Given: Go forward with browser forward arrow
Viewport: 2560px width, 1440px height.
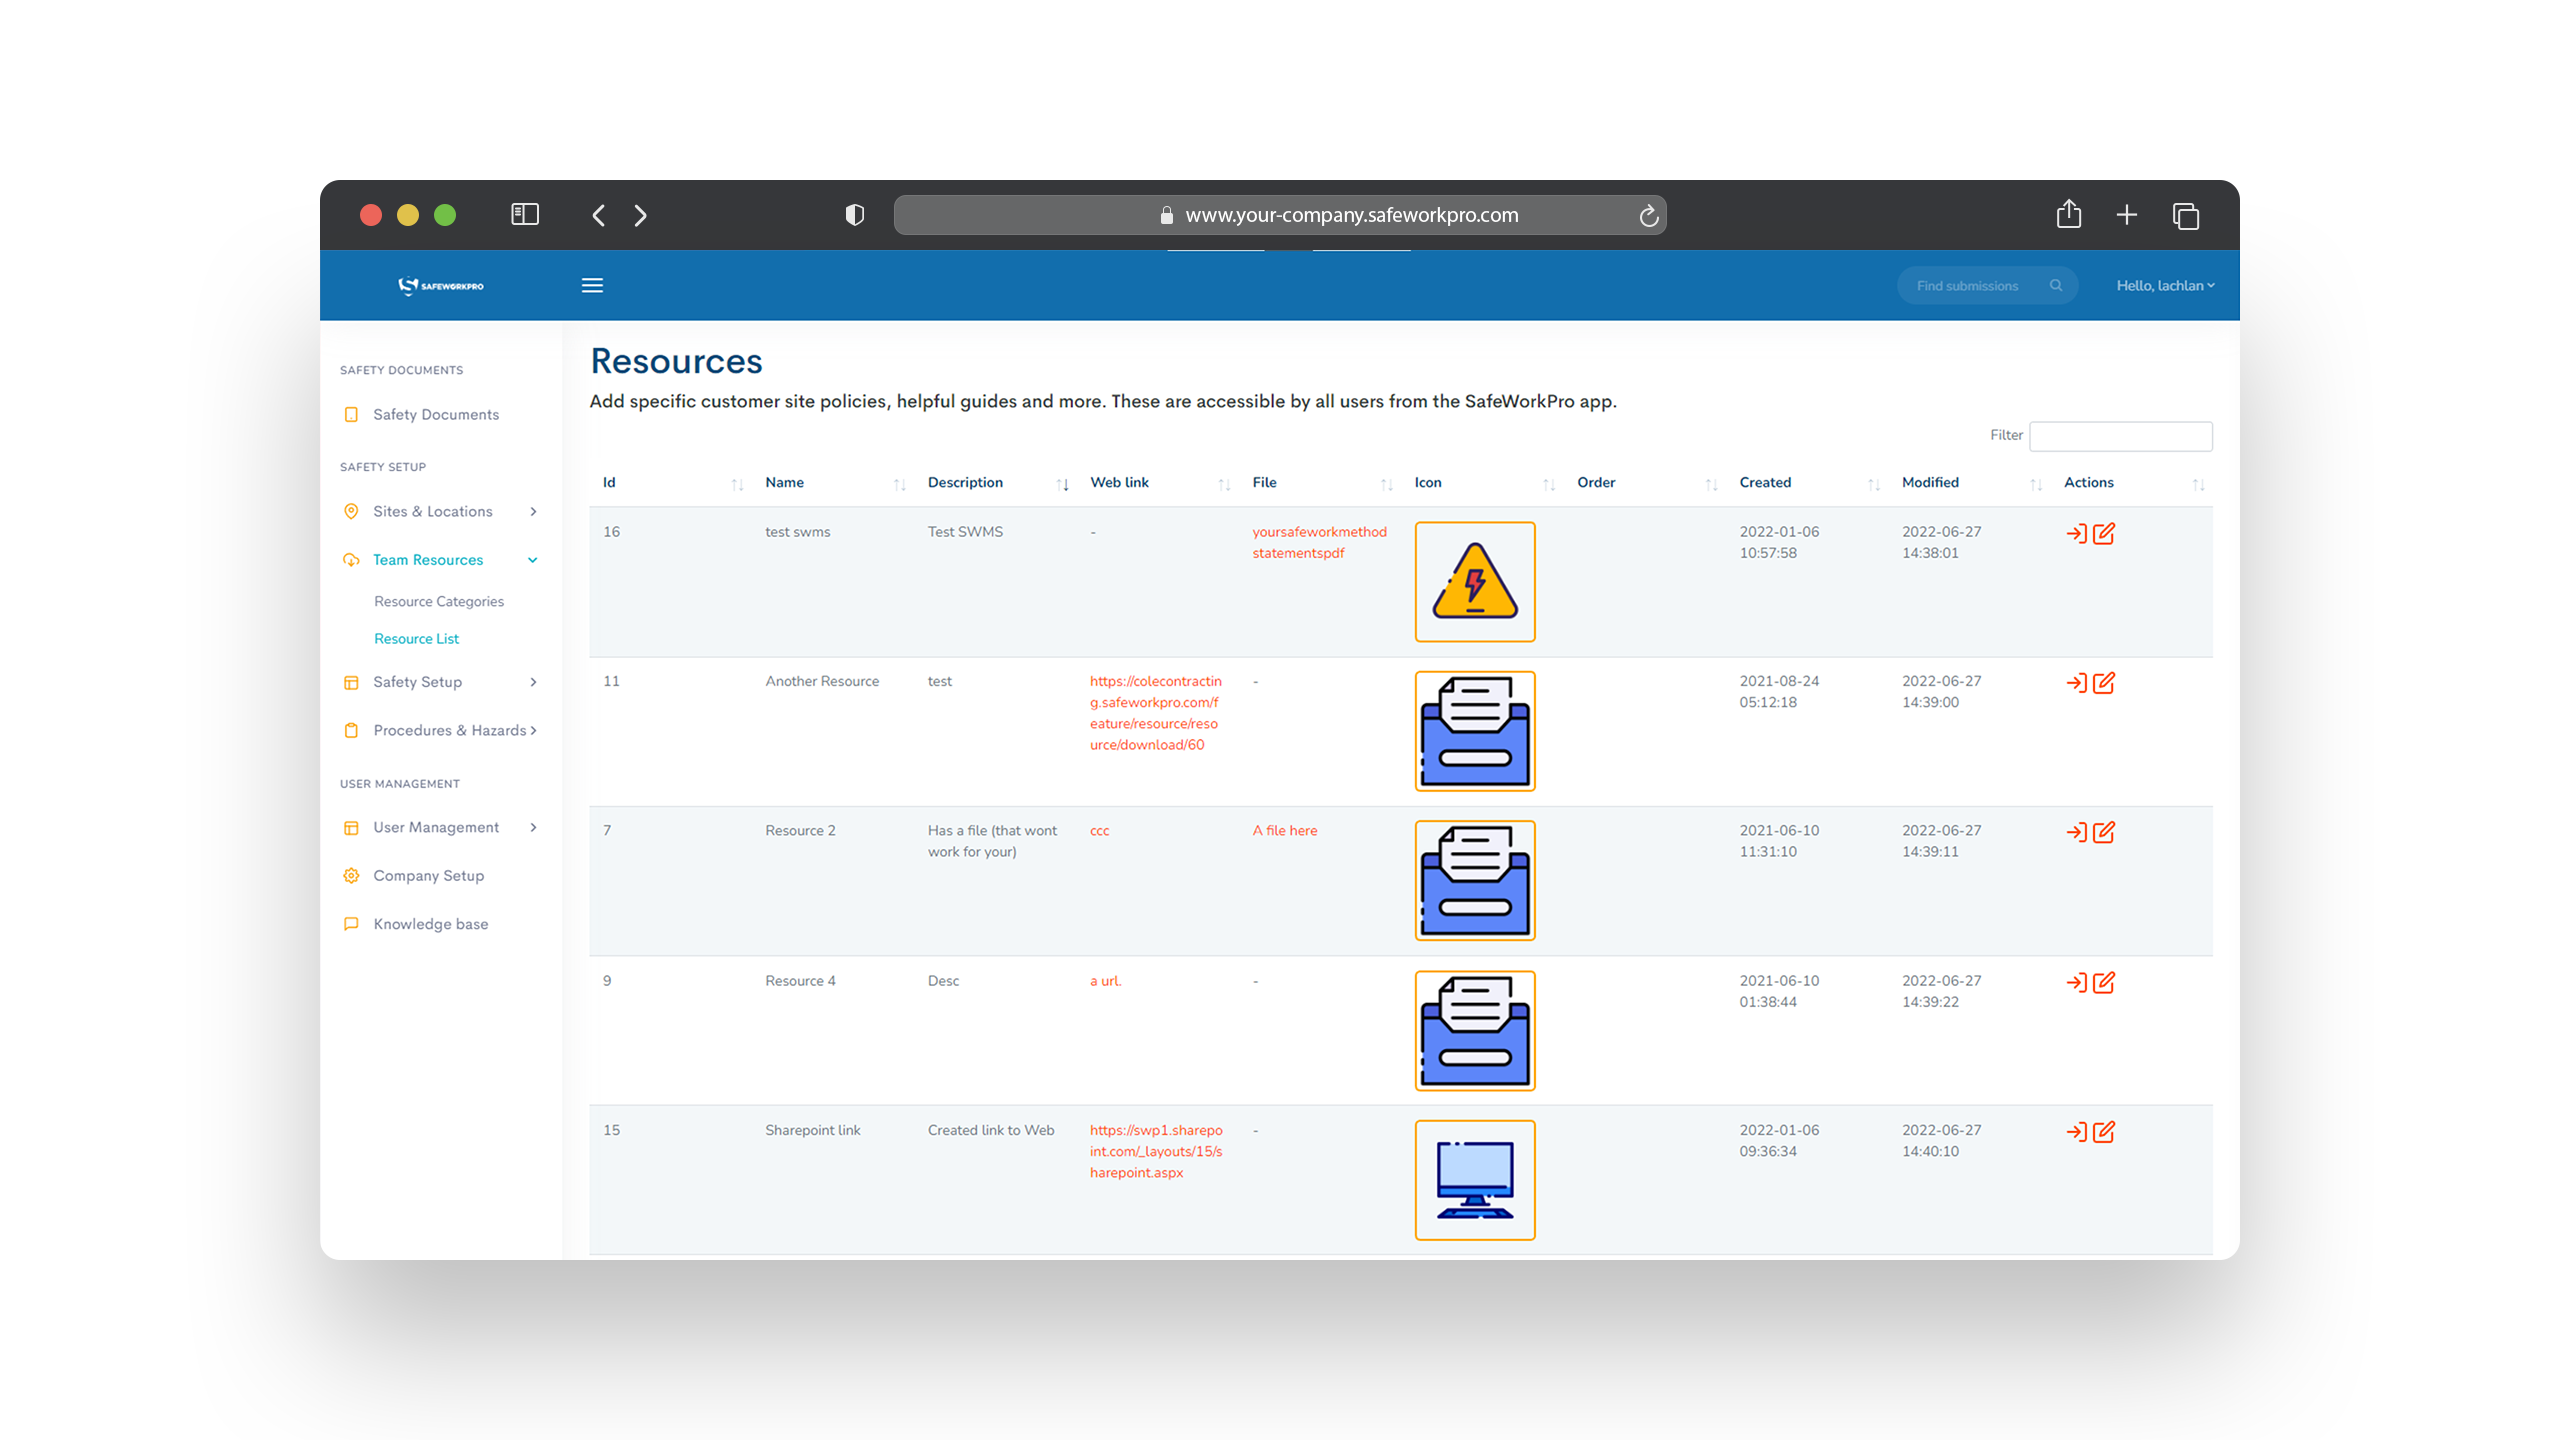Looking at the screenshot, I should click(x=641, y=215).
